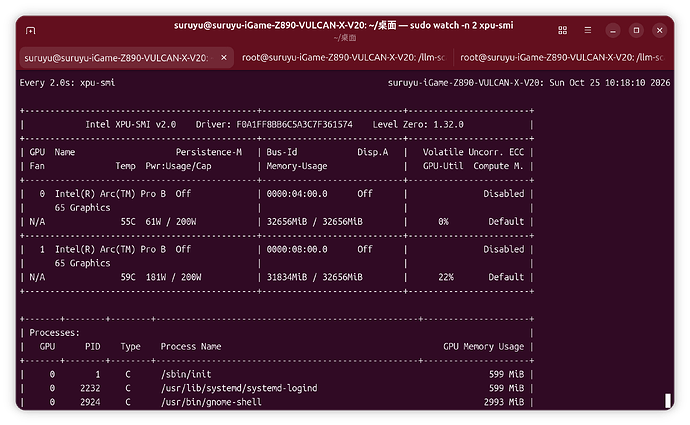Click the 'Compute M.' header
This screenshot has height=425, width=690.
499,166
